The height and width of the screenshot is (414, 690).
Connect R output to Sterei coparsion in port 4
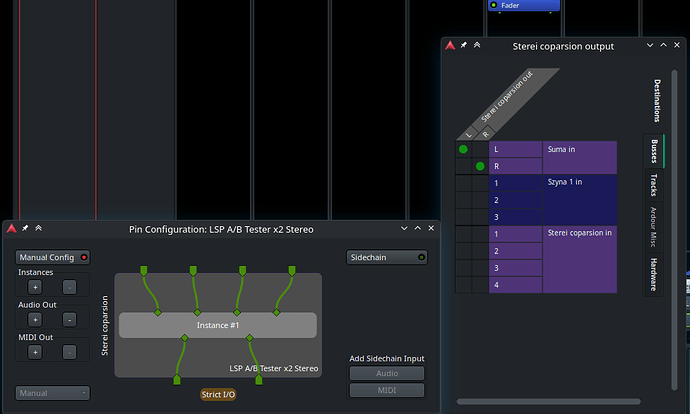pyautogui.click(x=480, y=285)
